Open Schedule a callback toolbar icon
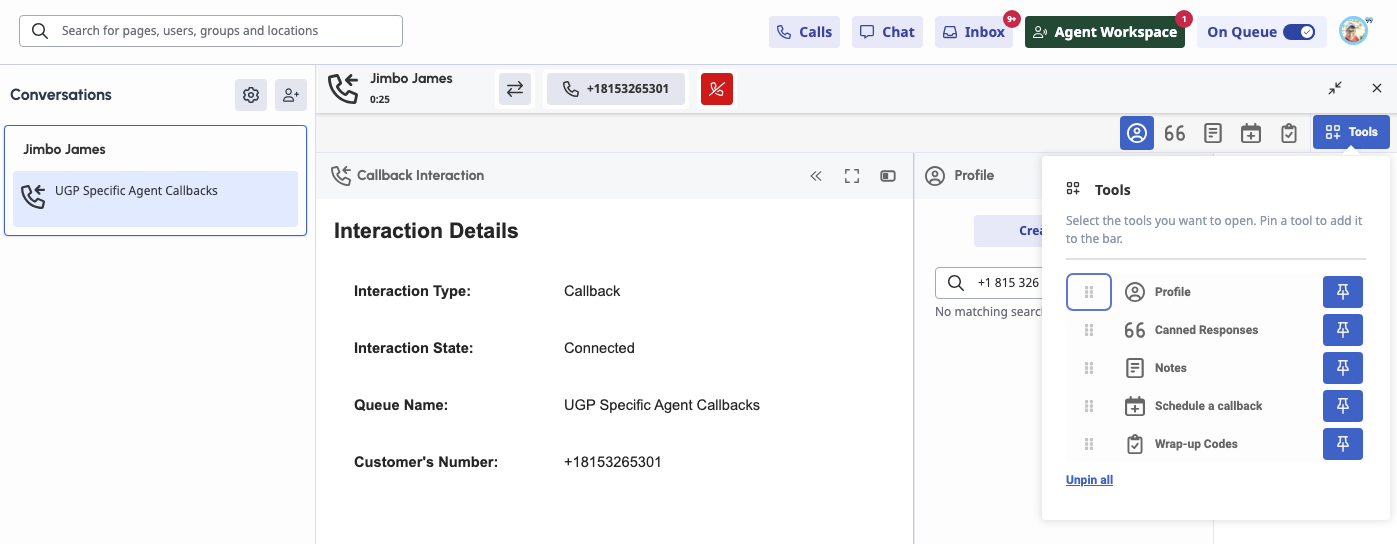The image size is (1397, 544). (1251, 133)
